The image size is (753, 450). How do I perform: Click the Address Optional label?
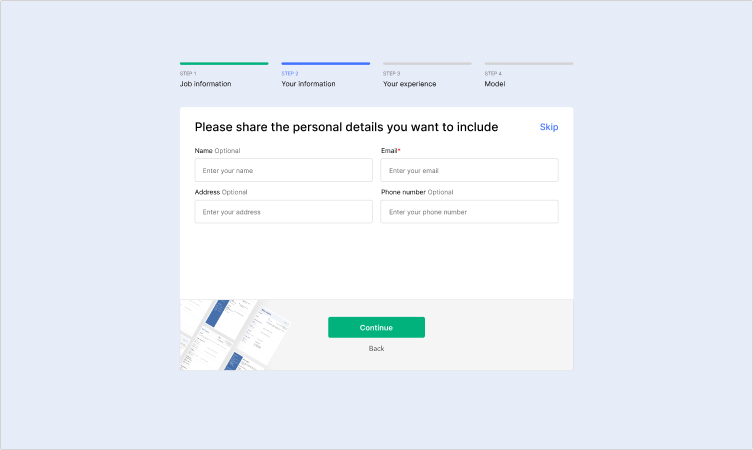click(x=221, y=192)
